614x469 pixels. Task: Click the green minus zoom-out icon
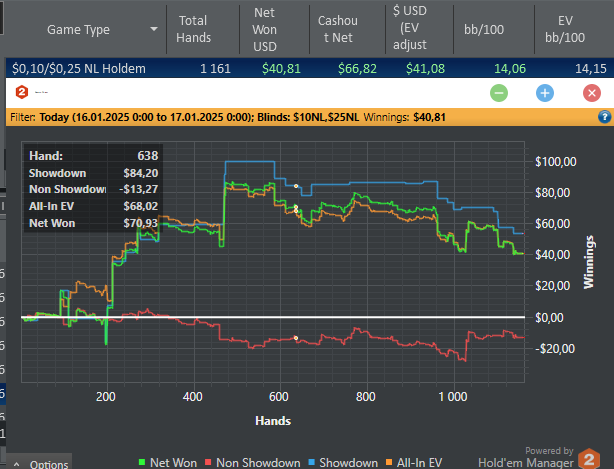point(499,93)
